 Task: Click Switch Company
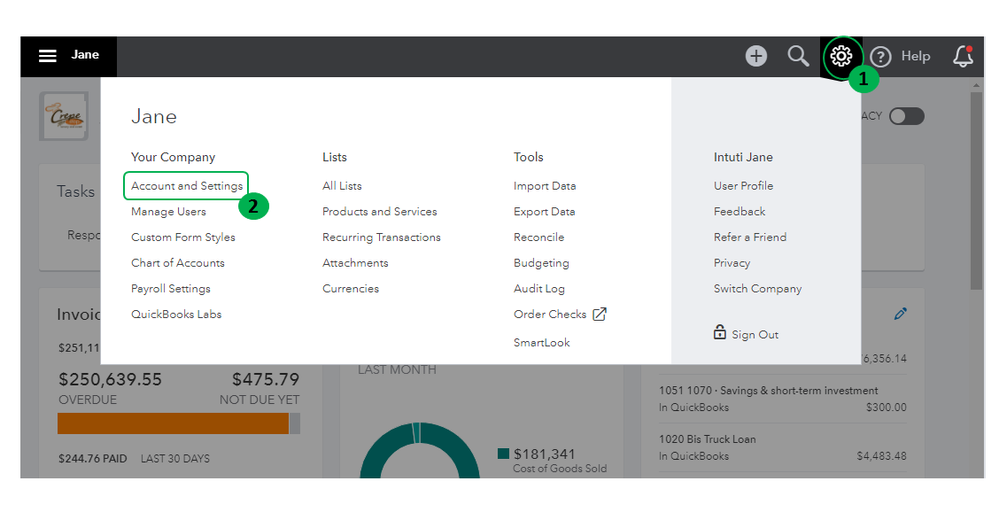[x=758, y=289]
